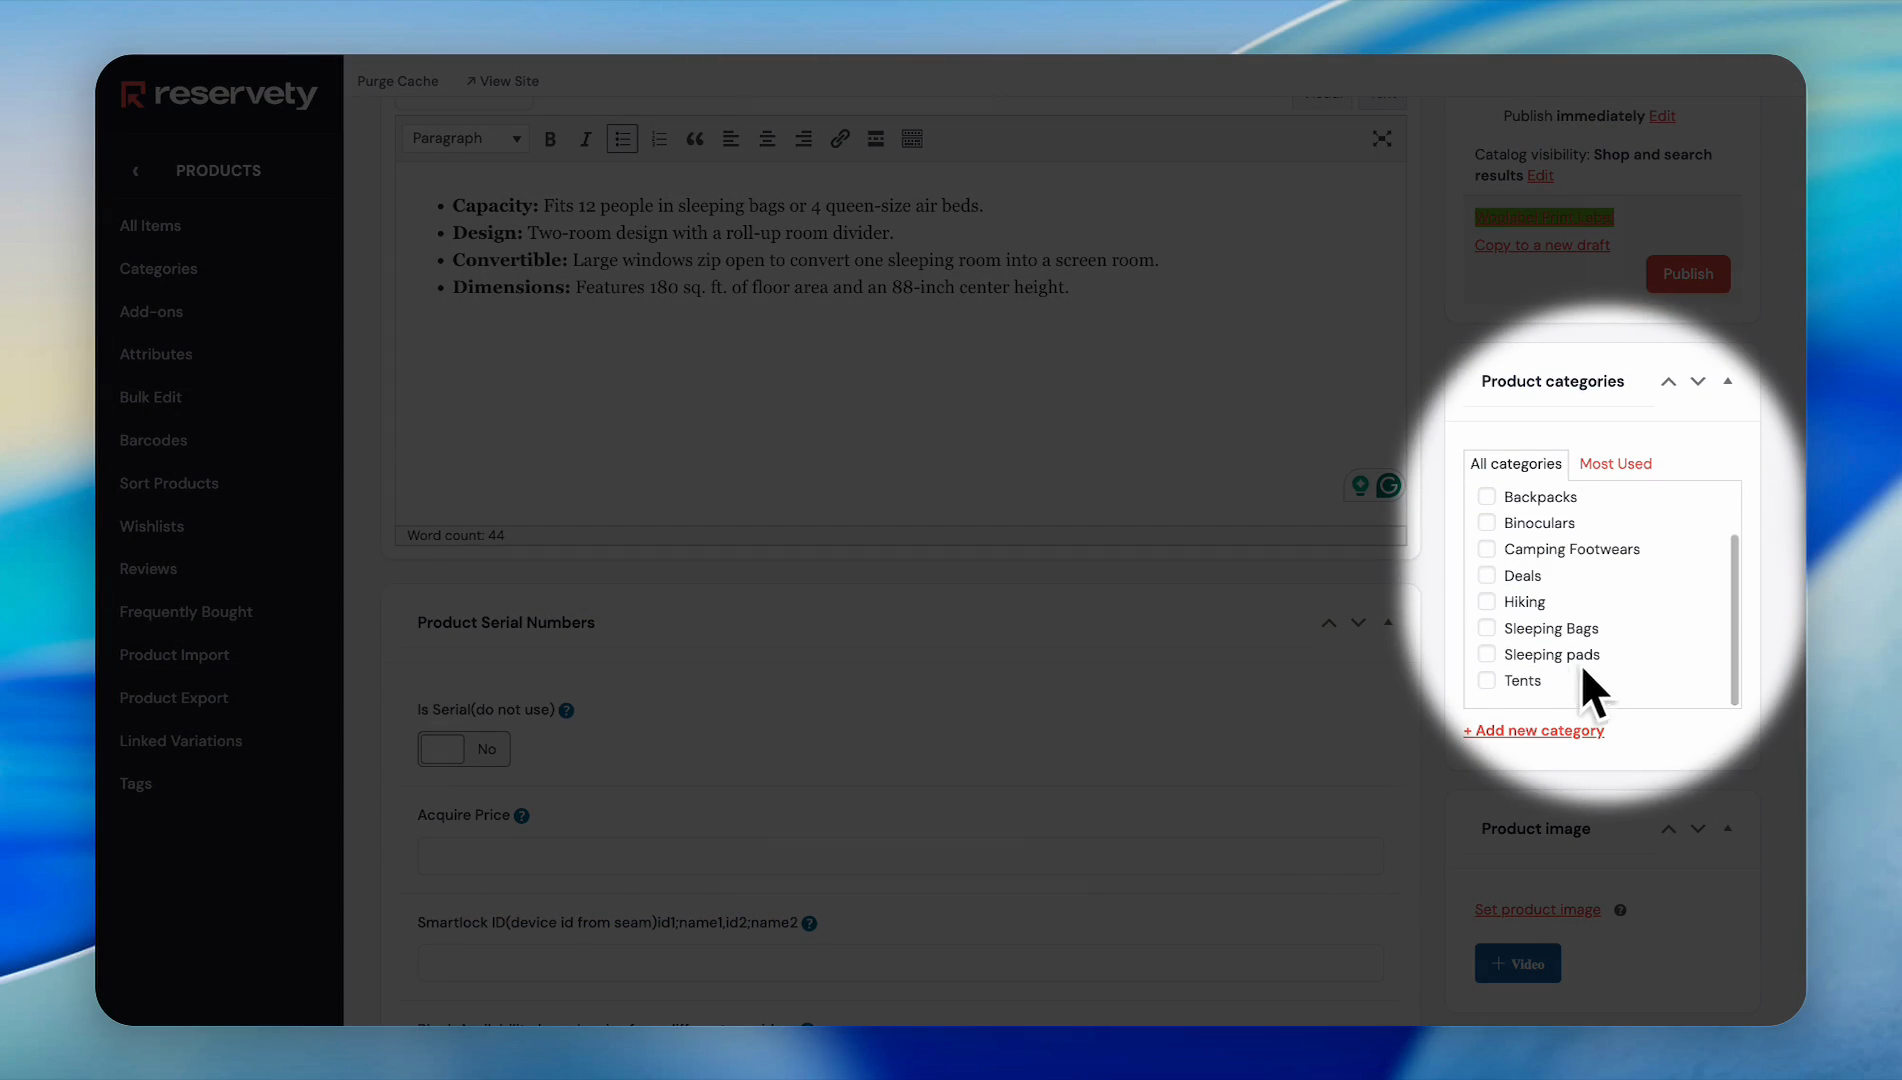This screenshot has width=1902, height=1080.
Task: Tick the Sleeping Bags category
Action: pyautogui.click(x=1487, y=628)
